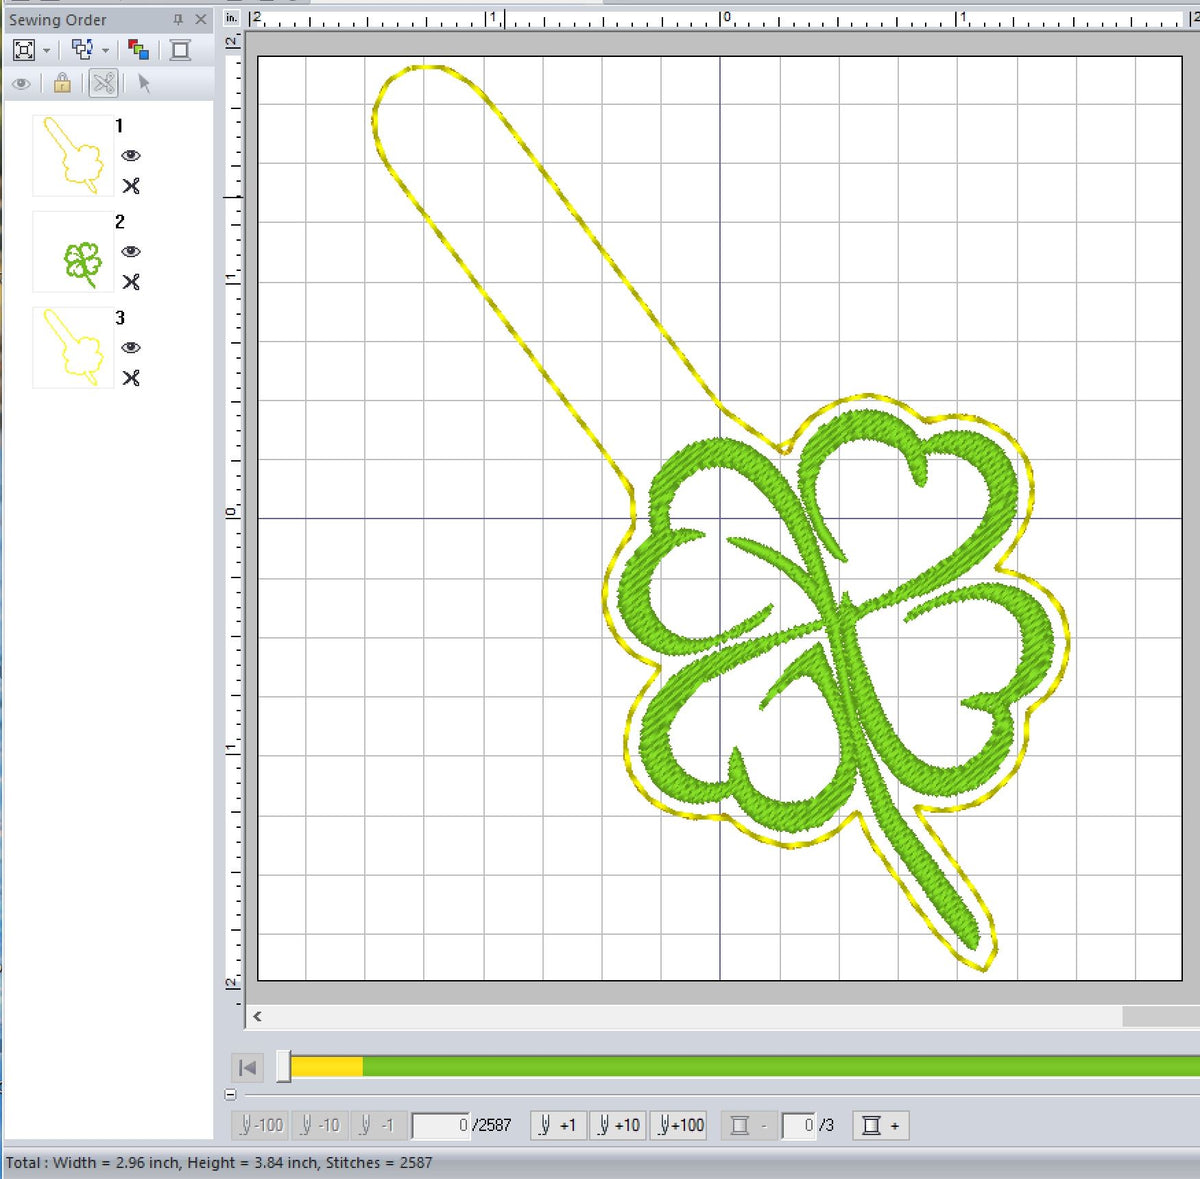Jump to the start of the stitch simulation
The width and height of the screenshot is (1200, 1179).
click(248, 1067)
